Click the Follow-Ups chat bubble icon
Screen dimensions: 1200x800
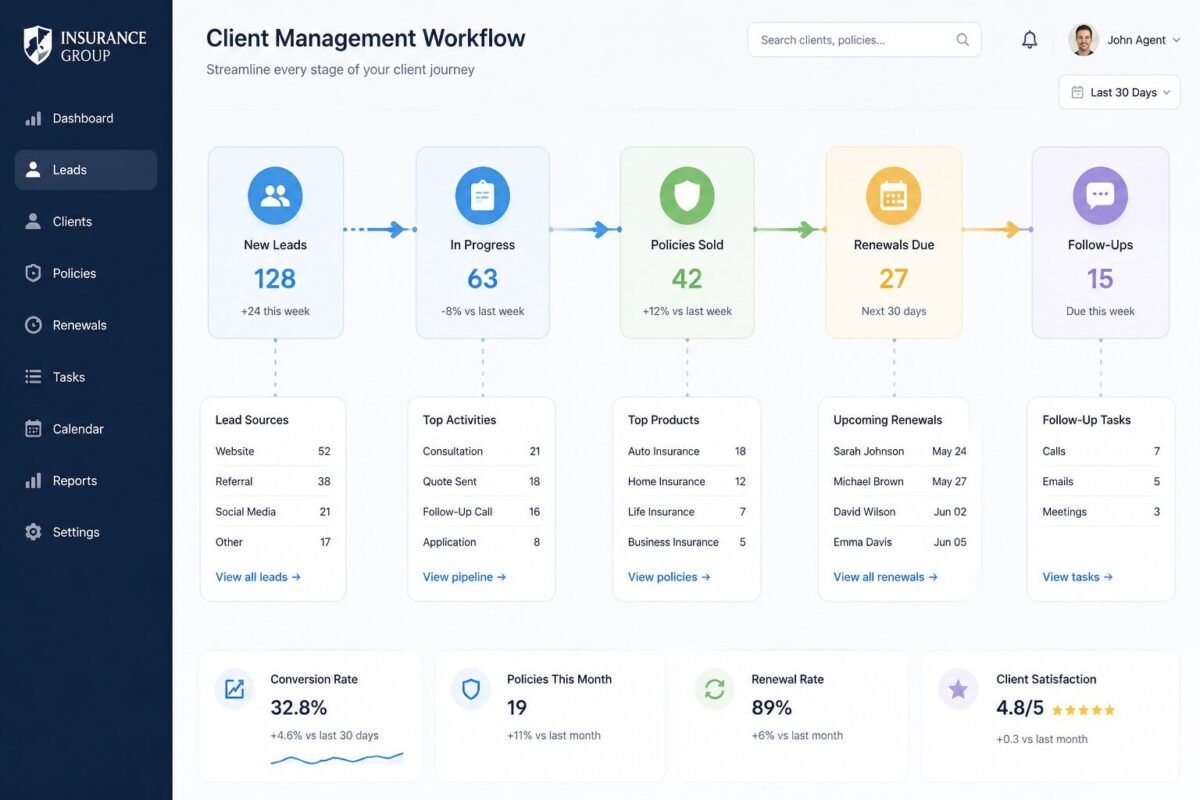pyautogui.click(x=1100, y=195)
